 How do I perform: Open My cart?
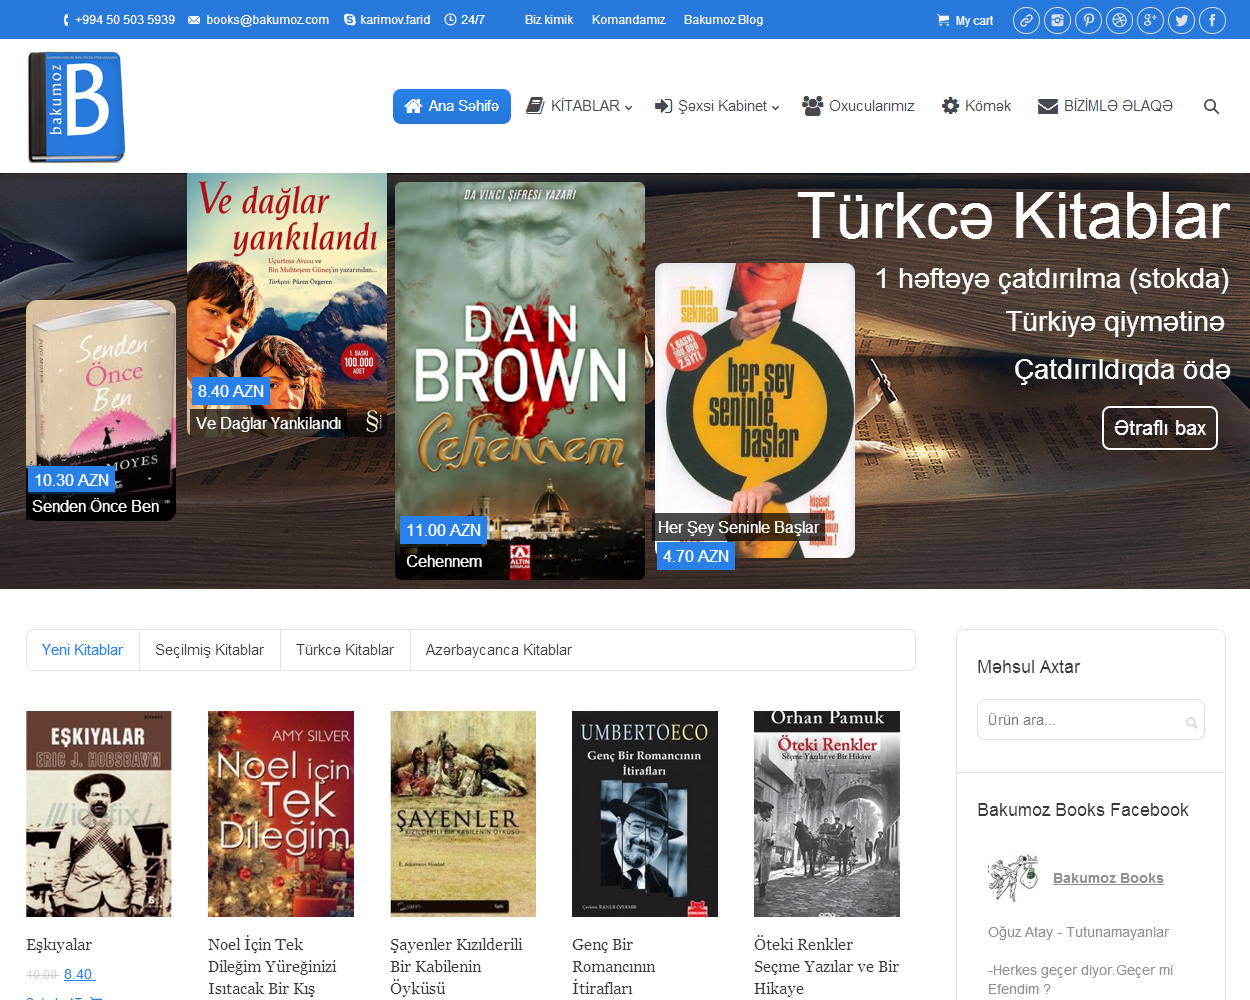[965, 20]
